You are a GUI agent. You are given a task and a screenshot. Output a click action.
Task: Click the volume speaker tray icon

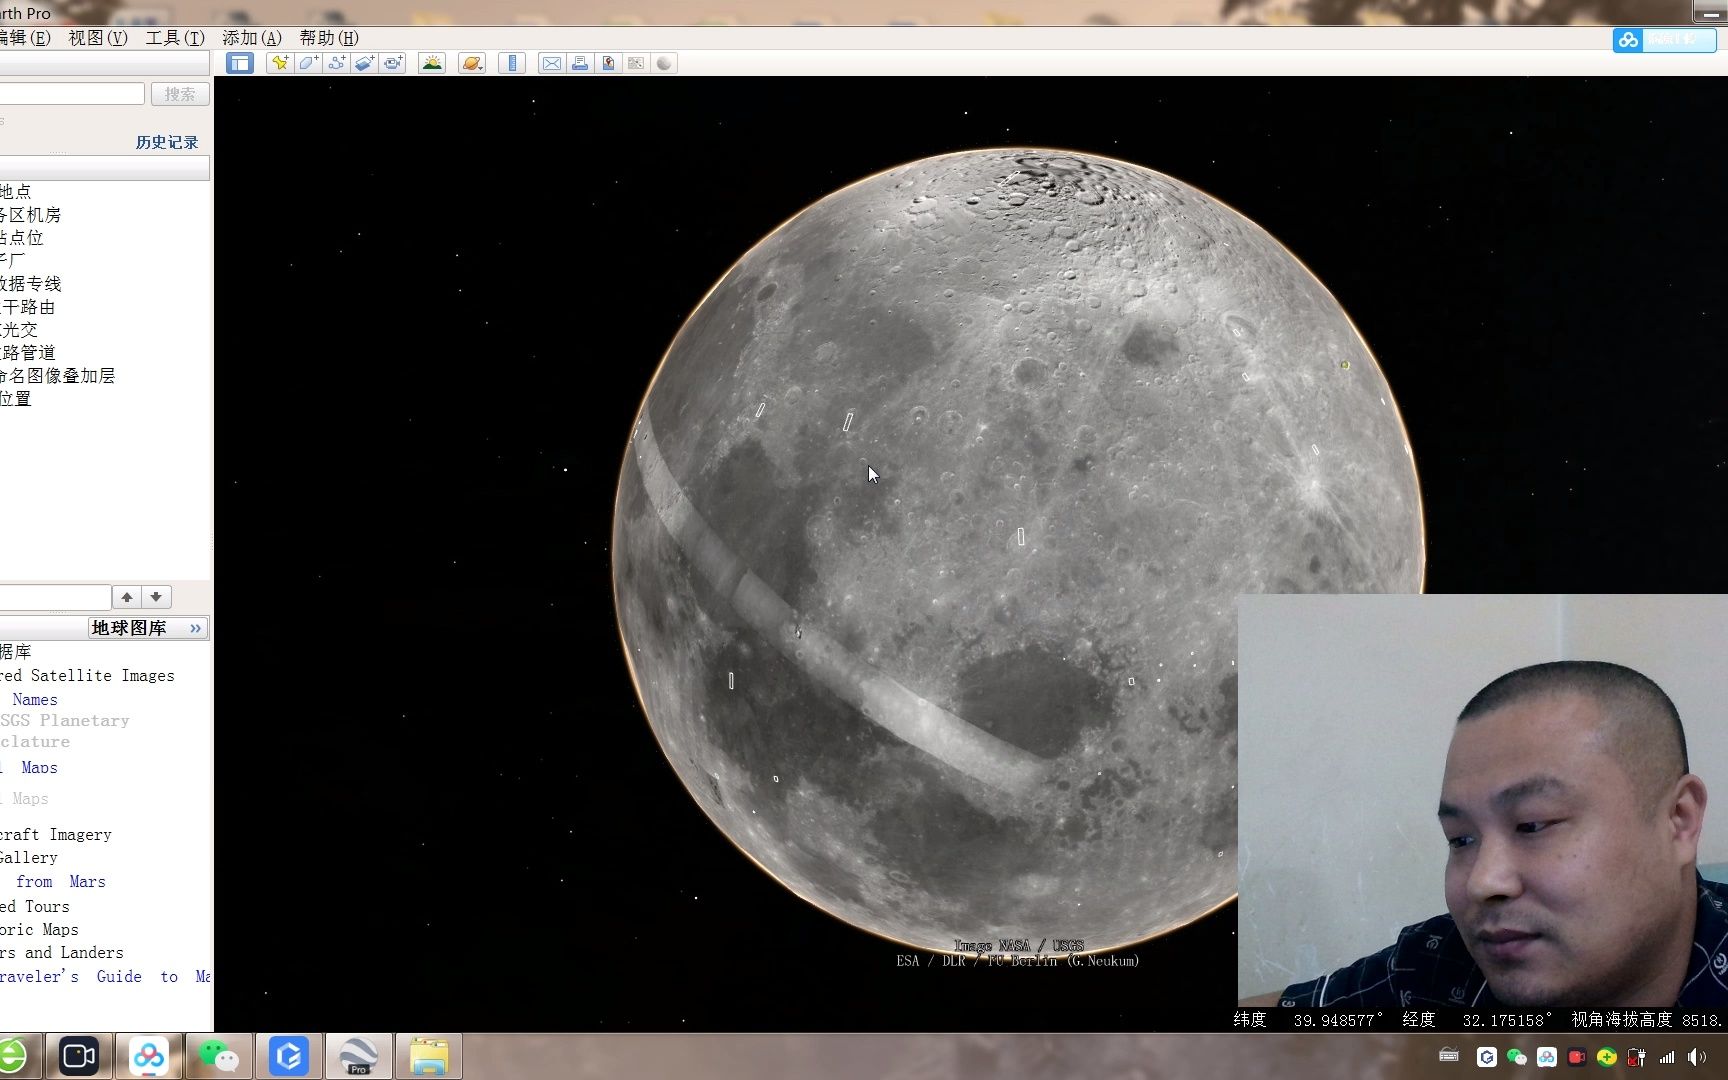pyautogui.click(x=1697, y=1057)
